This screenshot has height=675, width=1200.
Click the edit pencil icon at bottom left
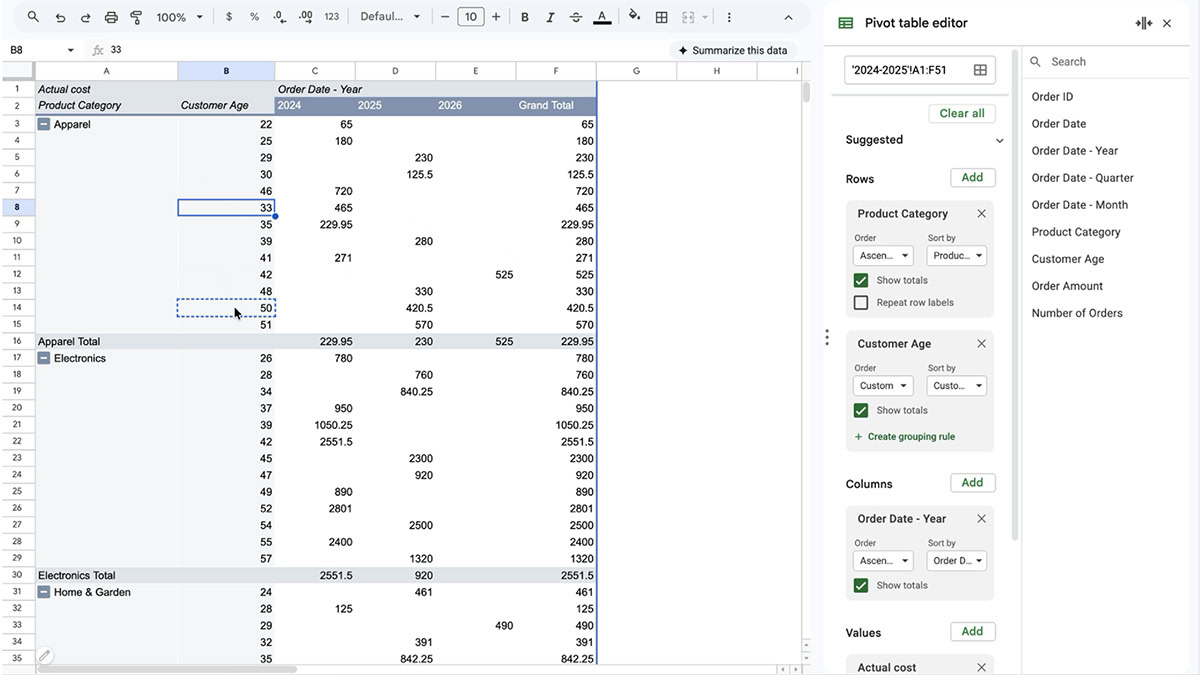pyautogui.click(x=44, y=657)
